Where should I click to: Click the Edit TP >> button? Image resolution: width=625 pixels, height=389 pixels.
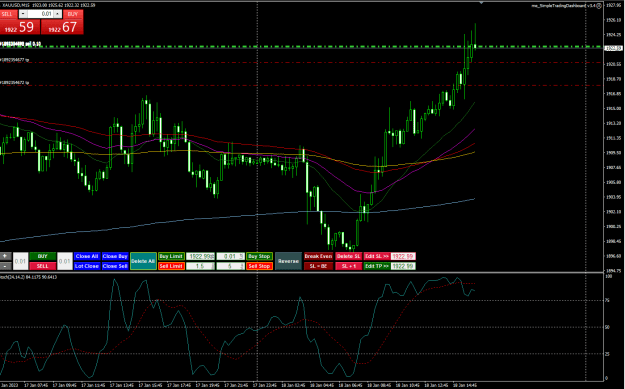377,266
